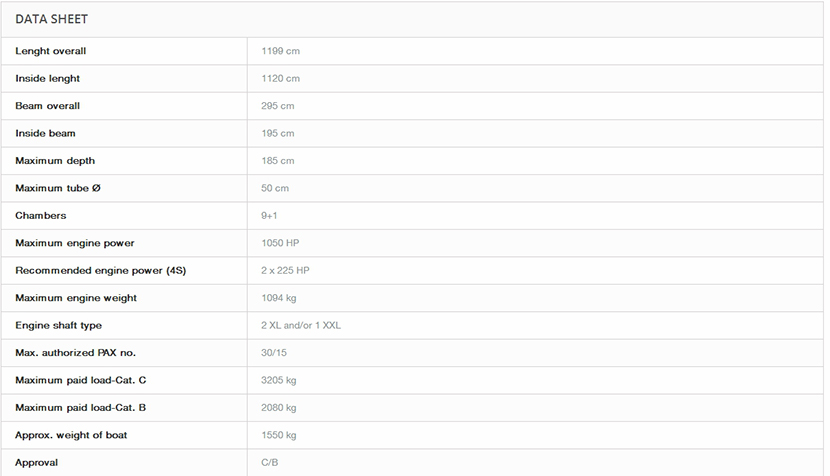The height and width of the screenshot is (476, 830).
Task: Click the 'Maximum depth' label
Action: [55, 161]
